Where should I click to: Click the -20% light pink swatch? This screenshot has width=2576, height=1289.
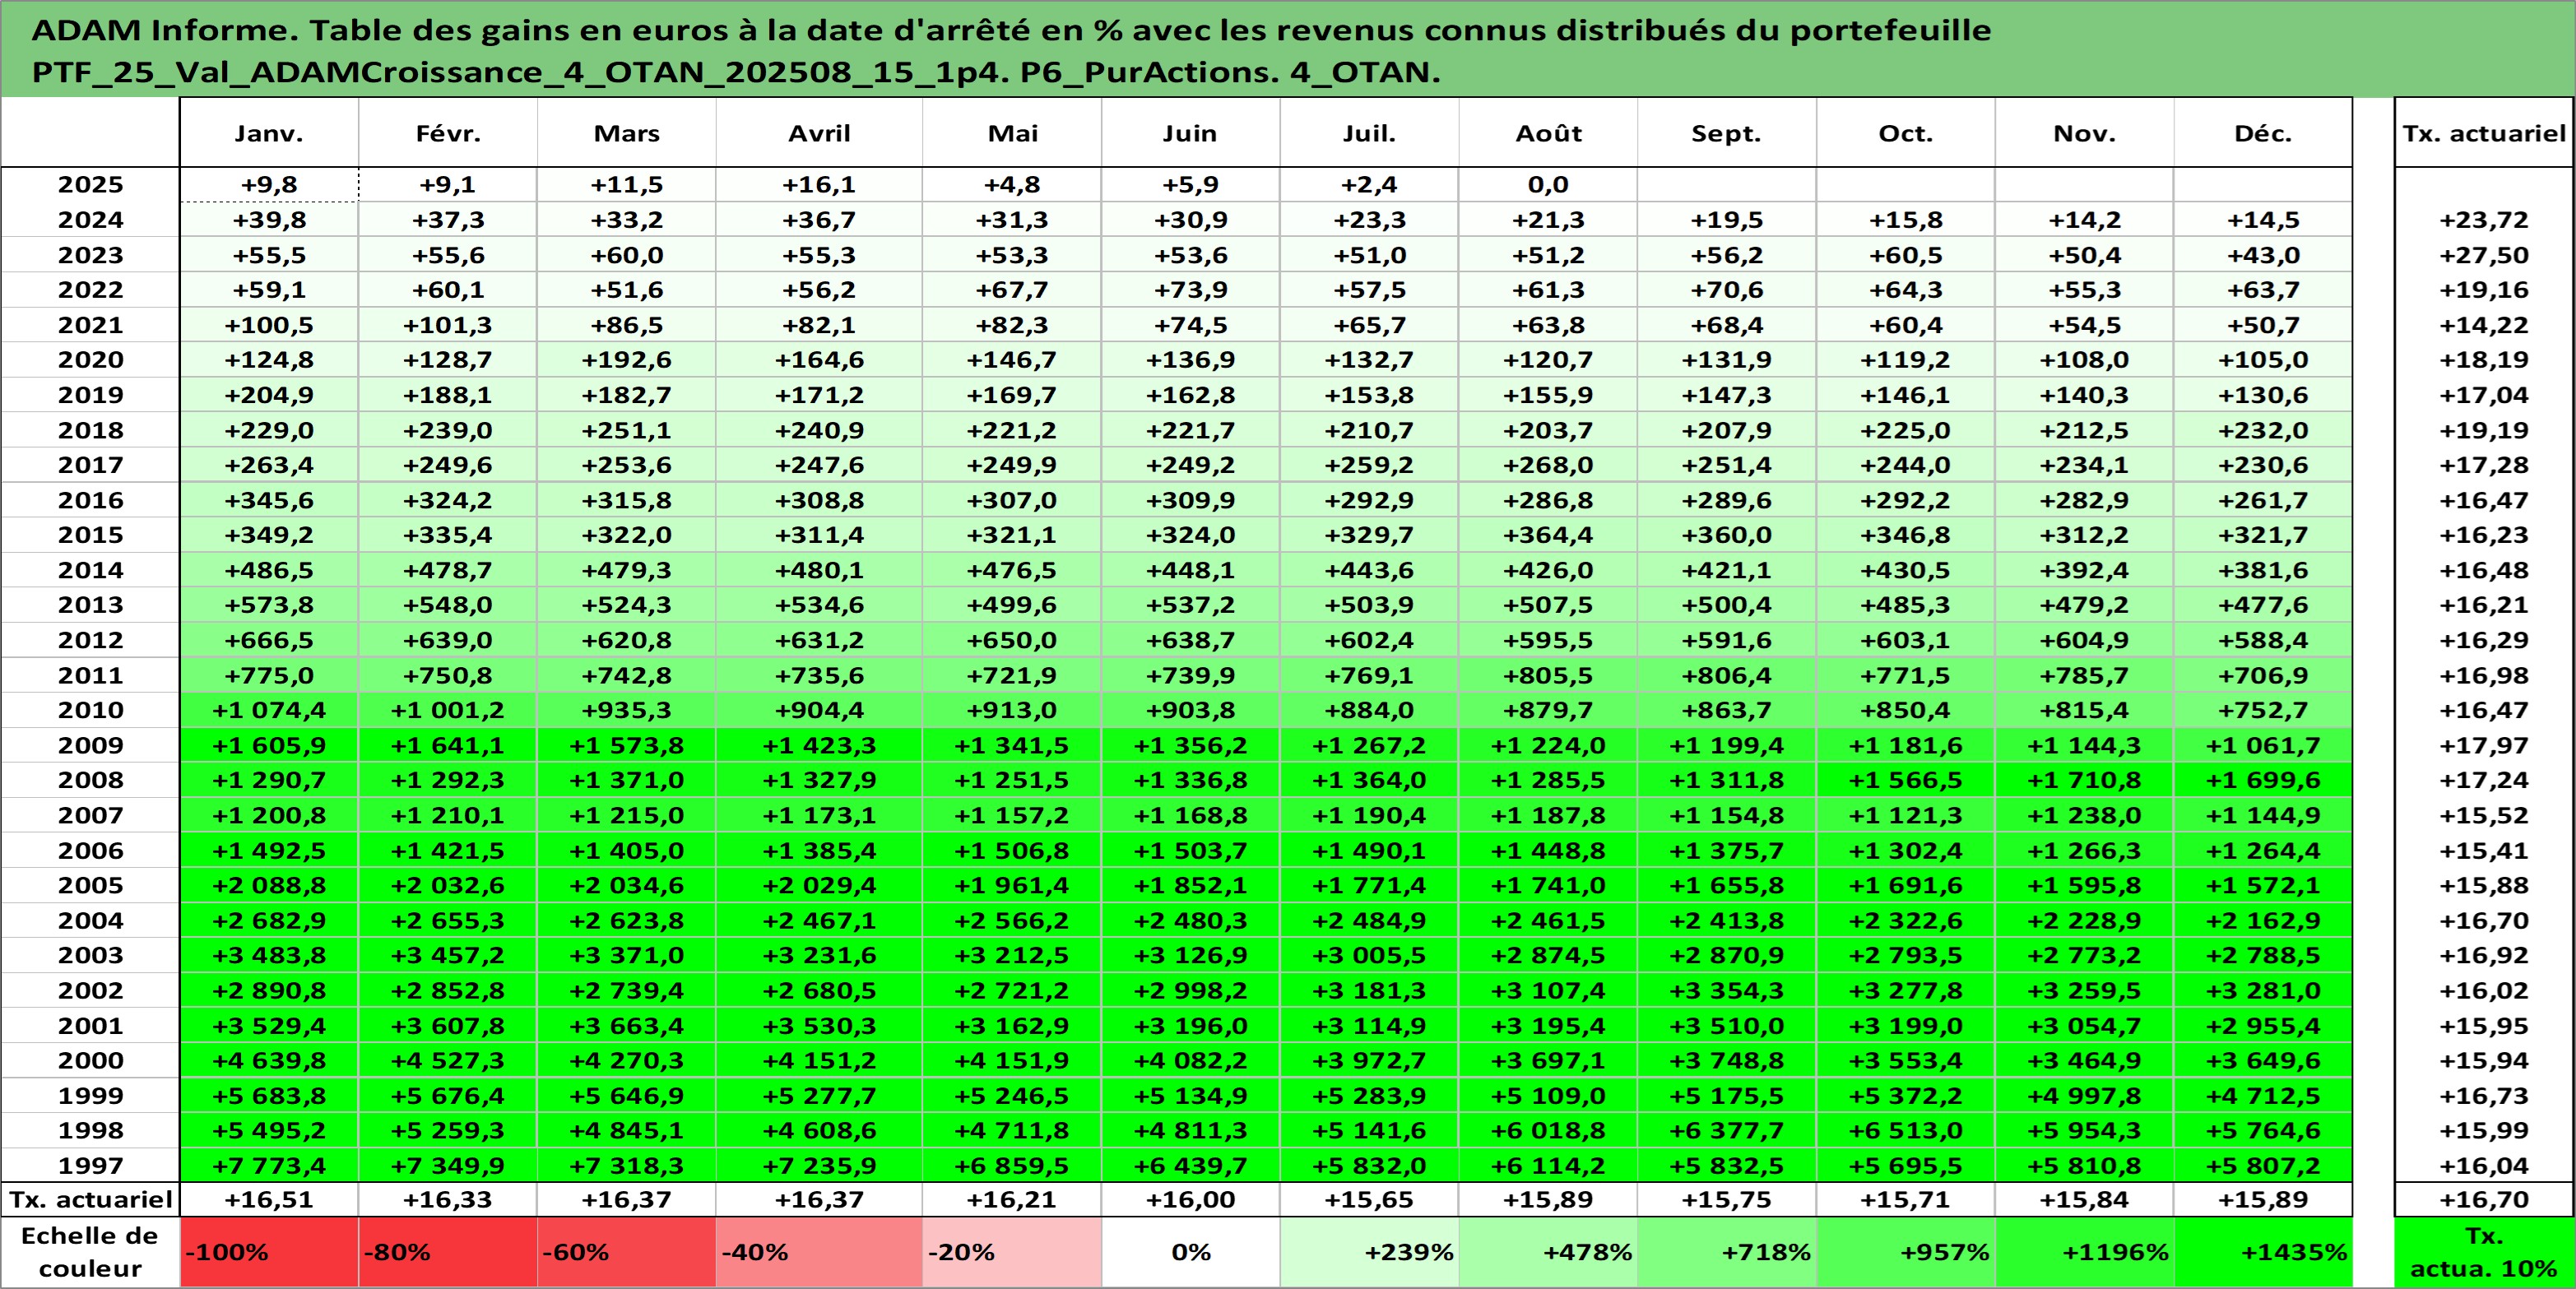tap(1012, 1252)
